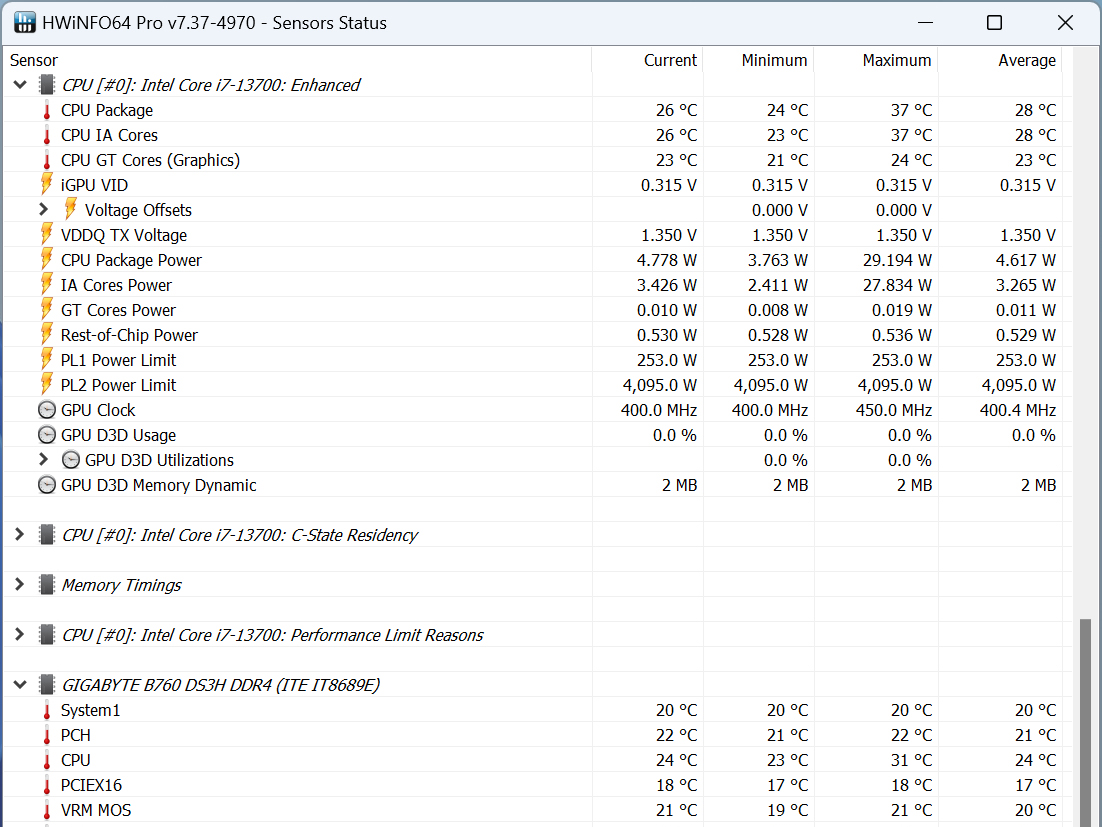Click the PL1 Power Limit lightning icon
This screenshot has height=827, width=1102.
(x=47, y=360)
